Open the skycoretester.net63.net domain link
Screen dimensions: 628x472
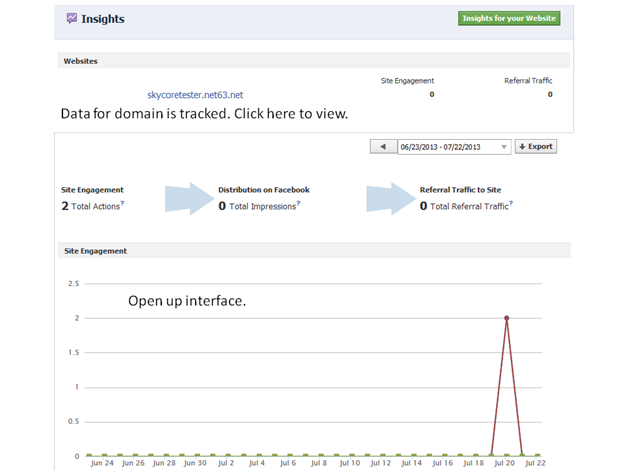click(195, 95)
